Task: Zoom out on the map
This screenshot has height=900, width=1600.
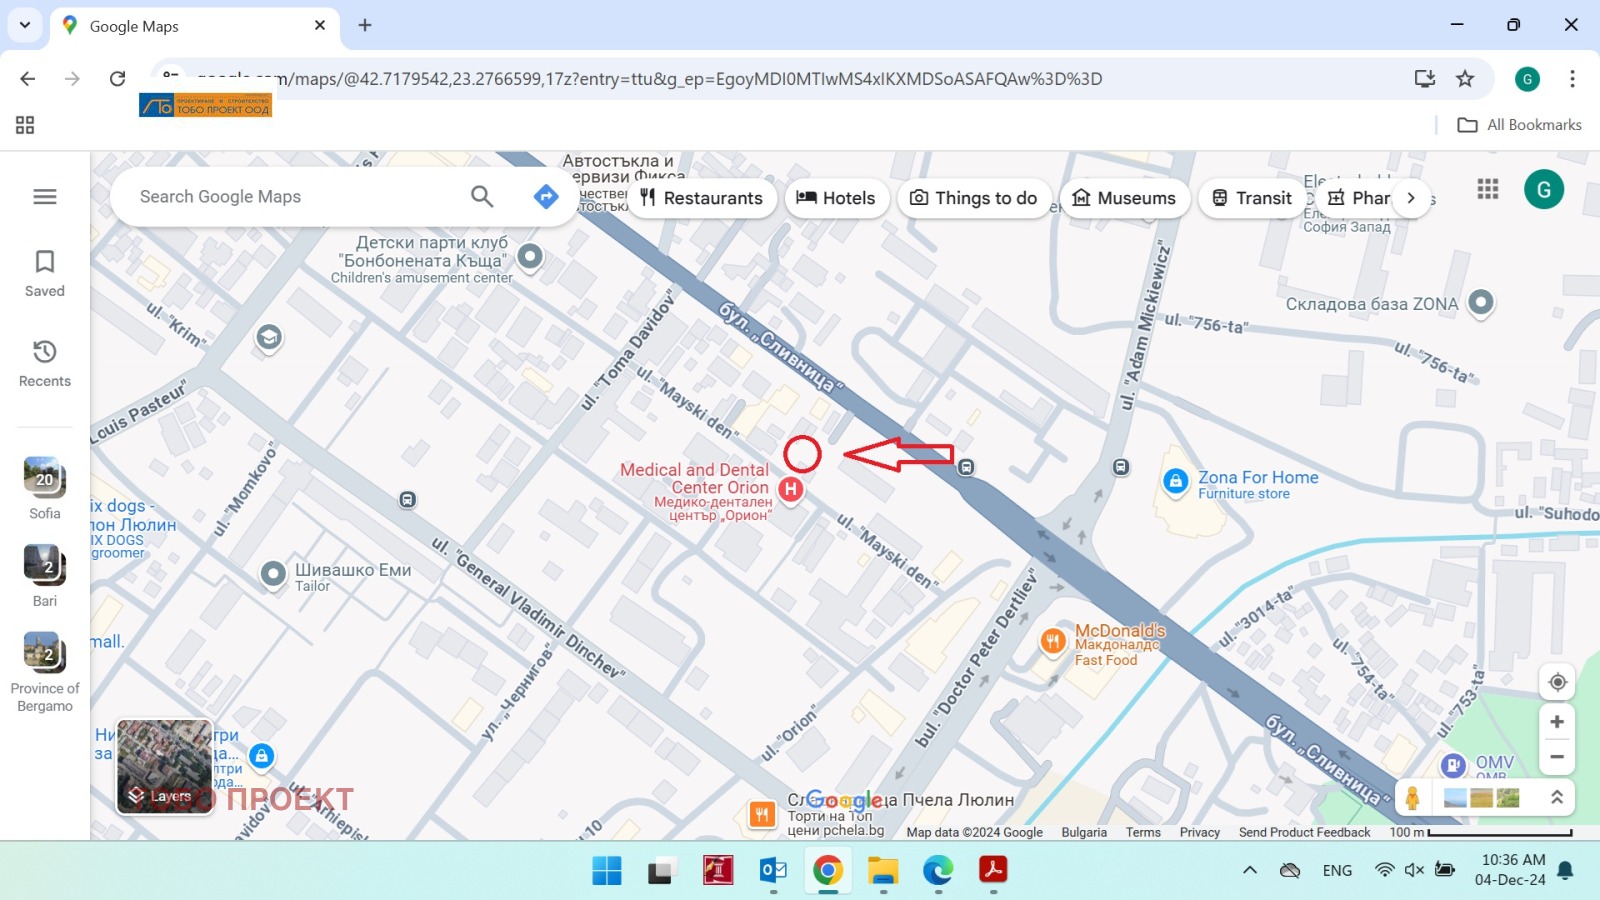Action: click(1557, 757)
